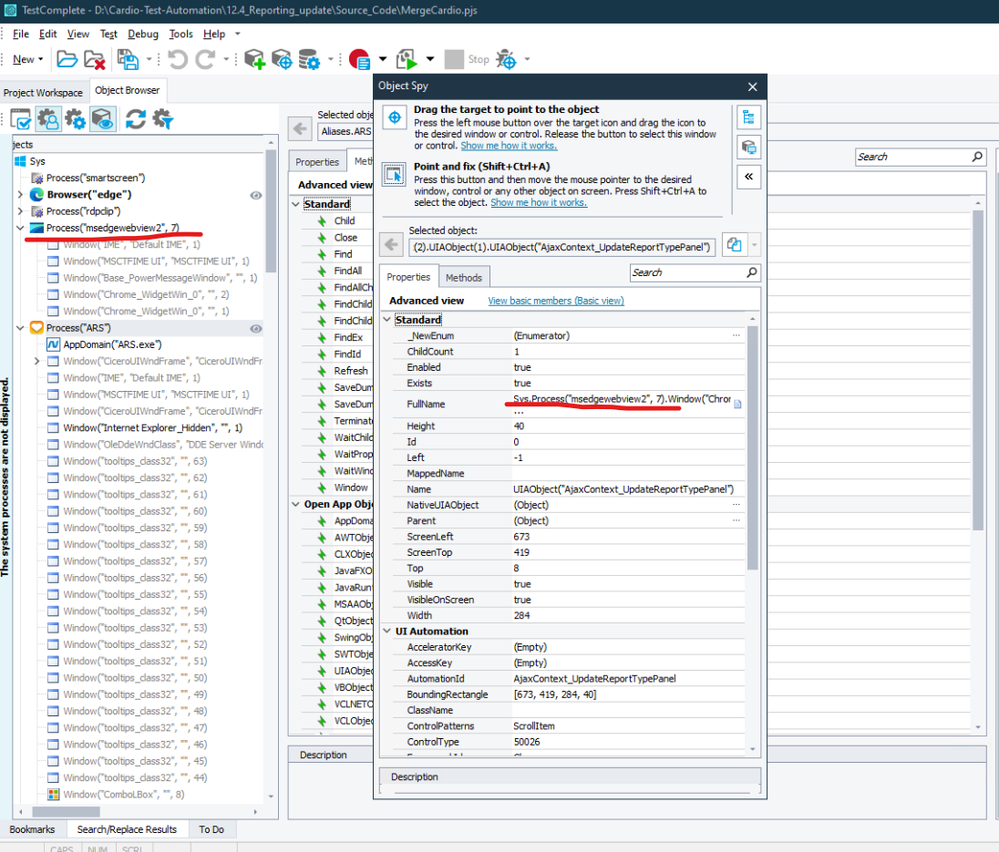999x852 pixels.
Task: Click the View basic members link
Action: click(555, 300)
